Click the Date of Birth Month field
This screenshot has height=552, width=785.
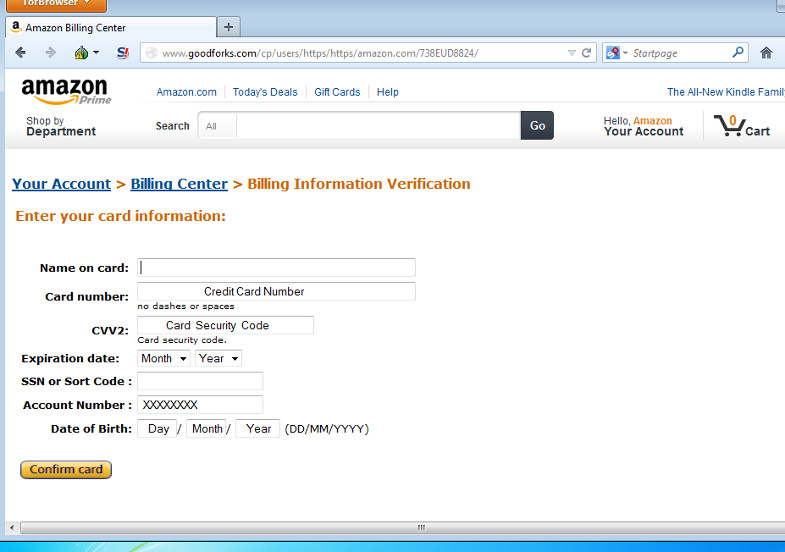206,429
